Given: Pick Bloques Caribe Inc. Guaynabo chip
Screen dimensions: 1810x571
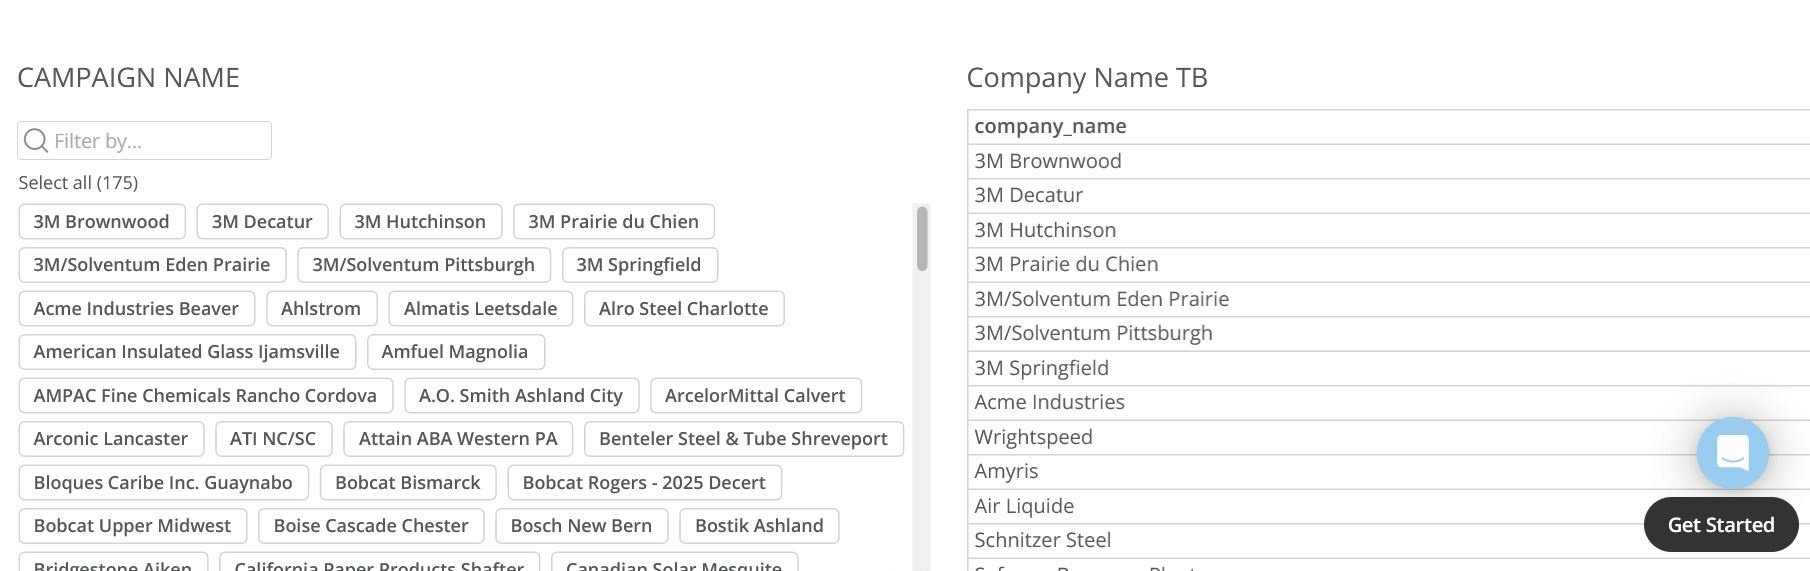Looking at the screenshot, I should coord(163,483).
